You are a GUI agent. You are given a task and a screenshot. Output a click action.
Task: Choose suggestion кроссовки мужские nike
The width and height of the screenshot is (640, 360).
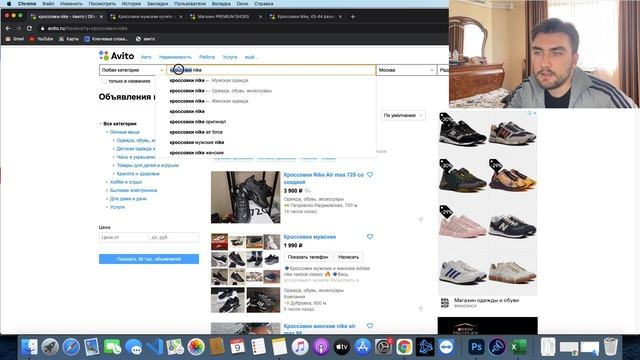tap(265, 142)
